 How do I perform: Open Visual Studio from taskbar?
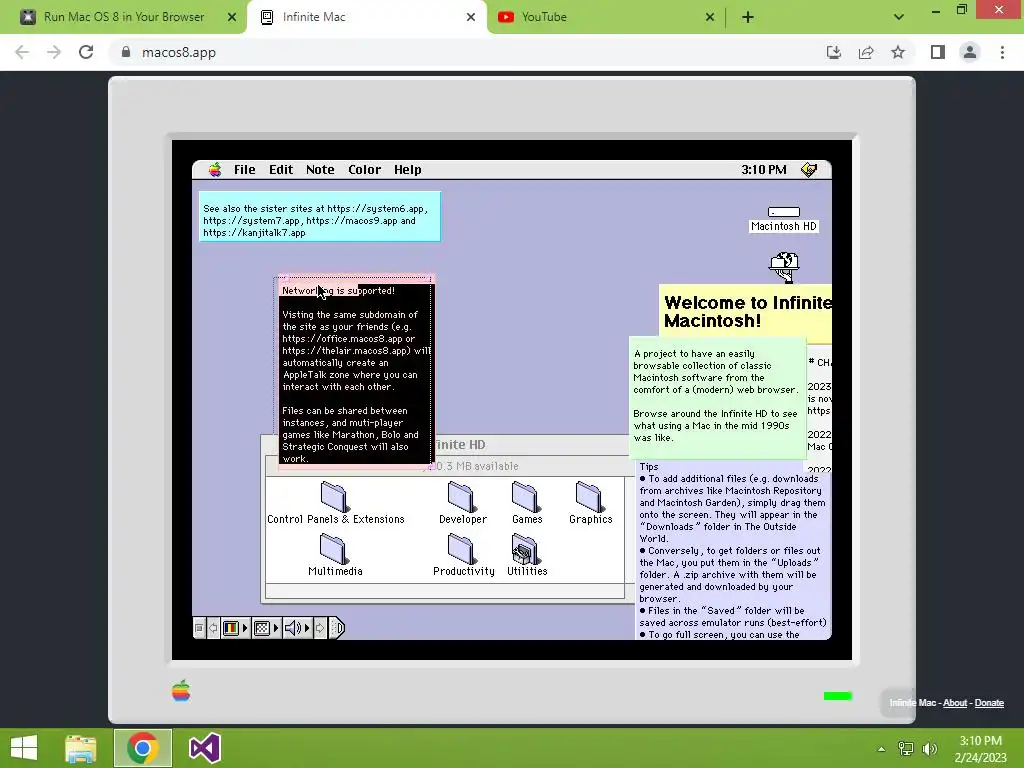pos(204,748)
